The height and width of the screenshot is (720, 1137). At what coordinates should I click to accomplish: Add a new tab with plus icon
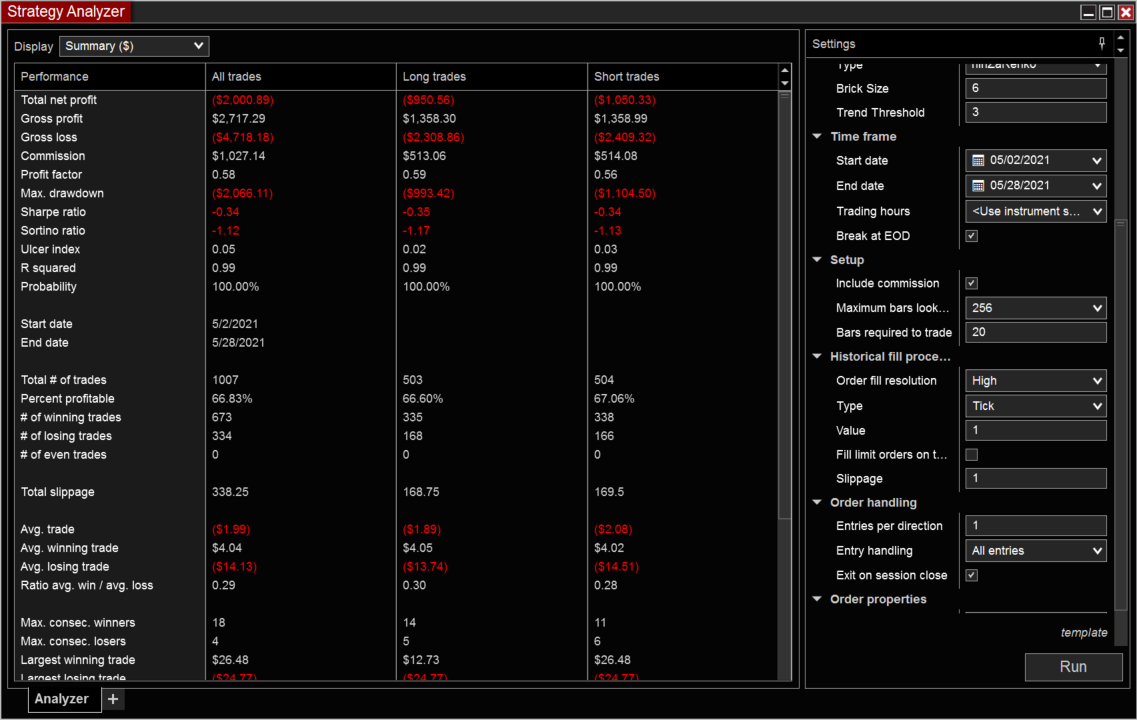point(113,699)
